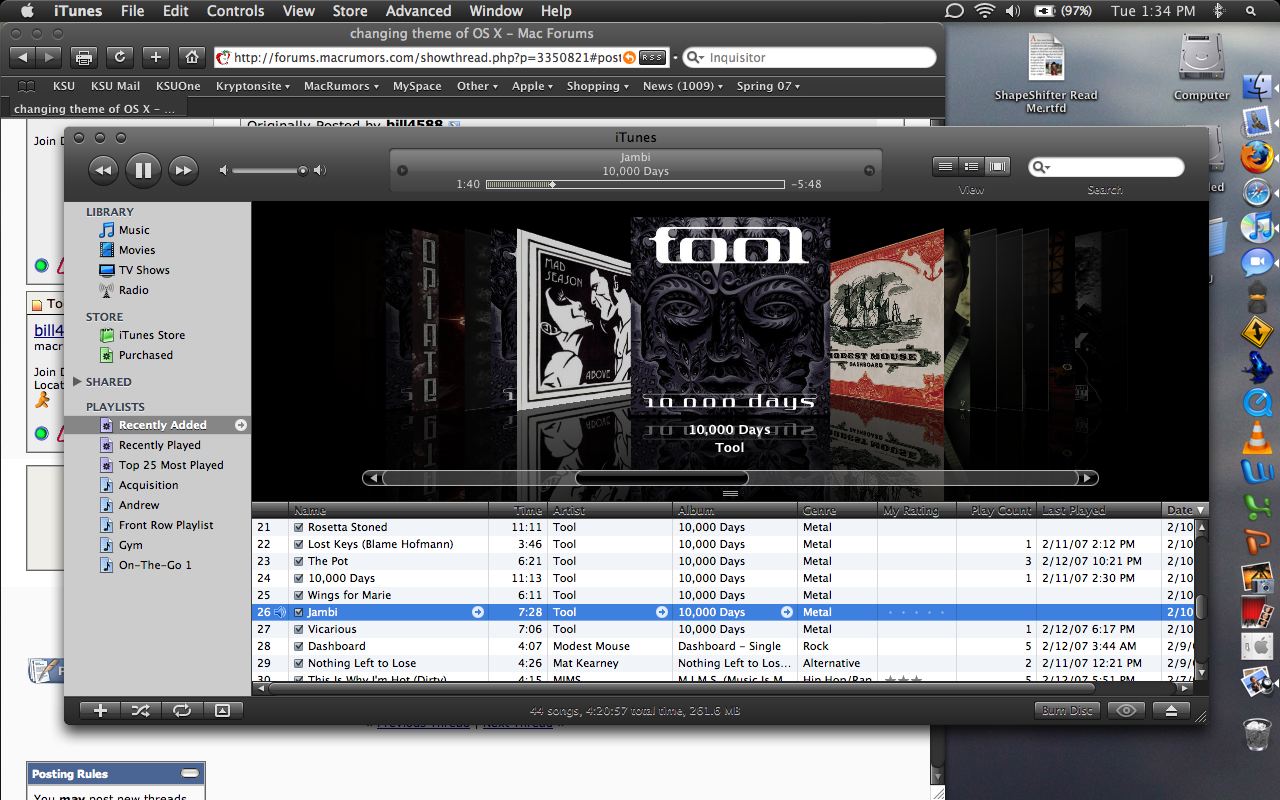1280x800 pixels.
Task: Sort songs by Last Played column
Action: (x=1099, y=510)
